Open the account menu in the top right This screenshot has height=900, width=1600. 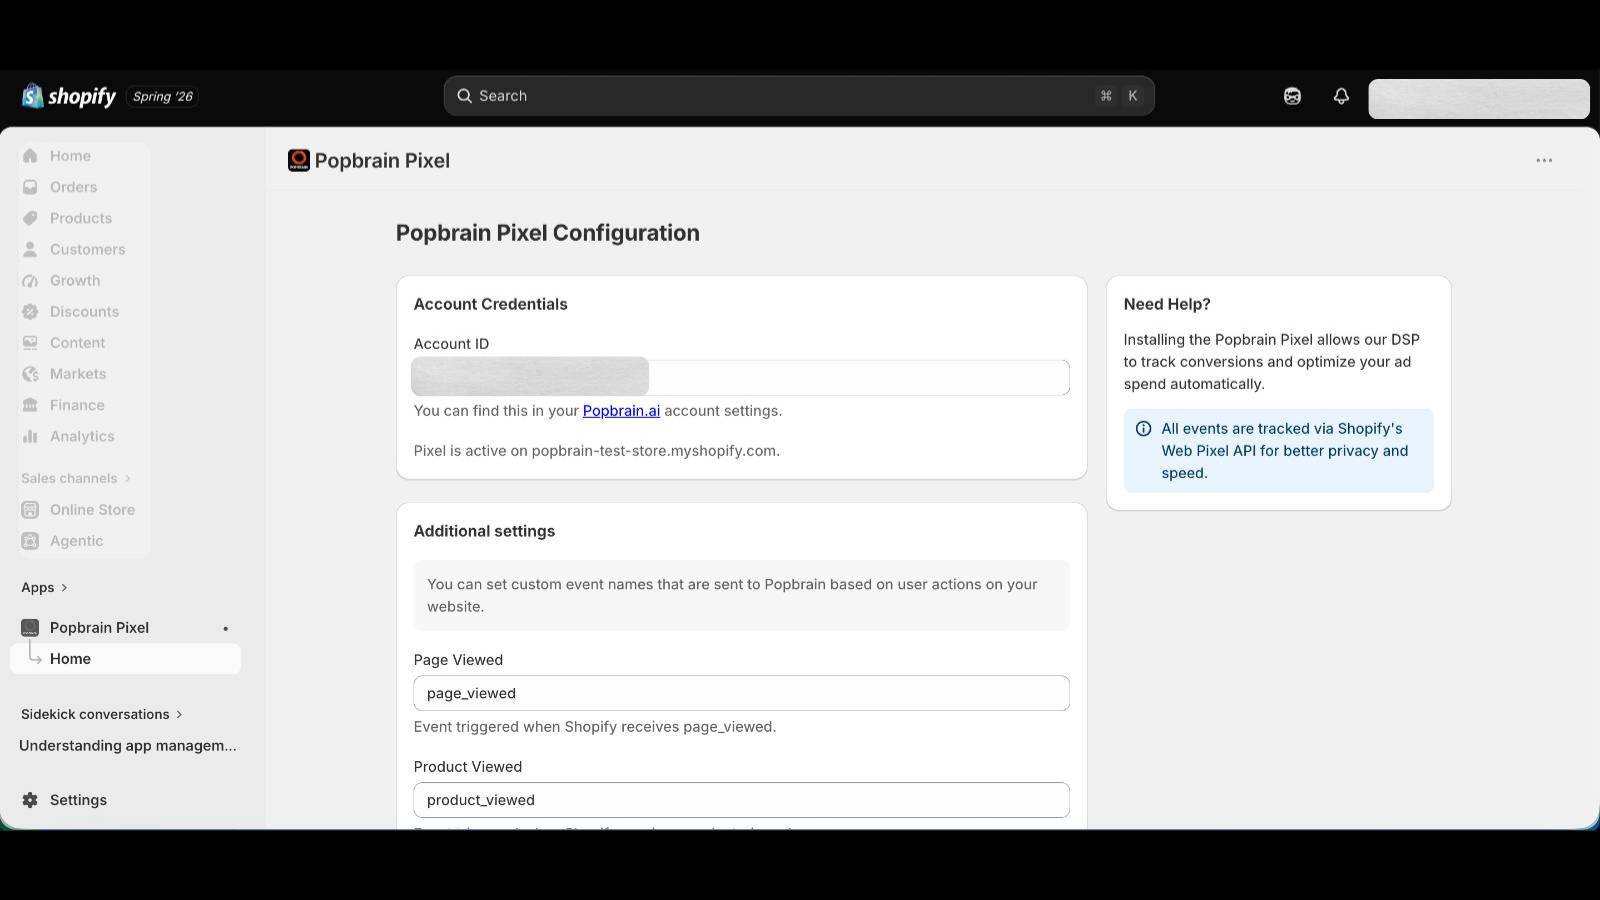click(x=1478, y=99)
